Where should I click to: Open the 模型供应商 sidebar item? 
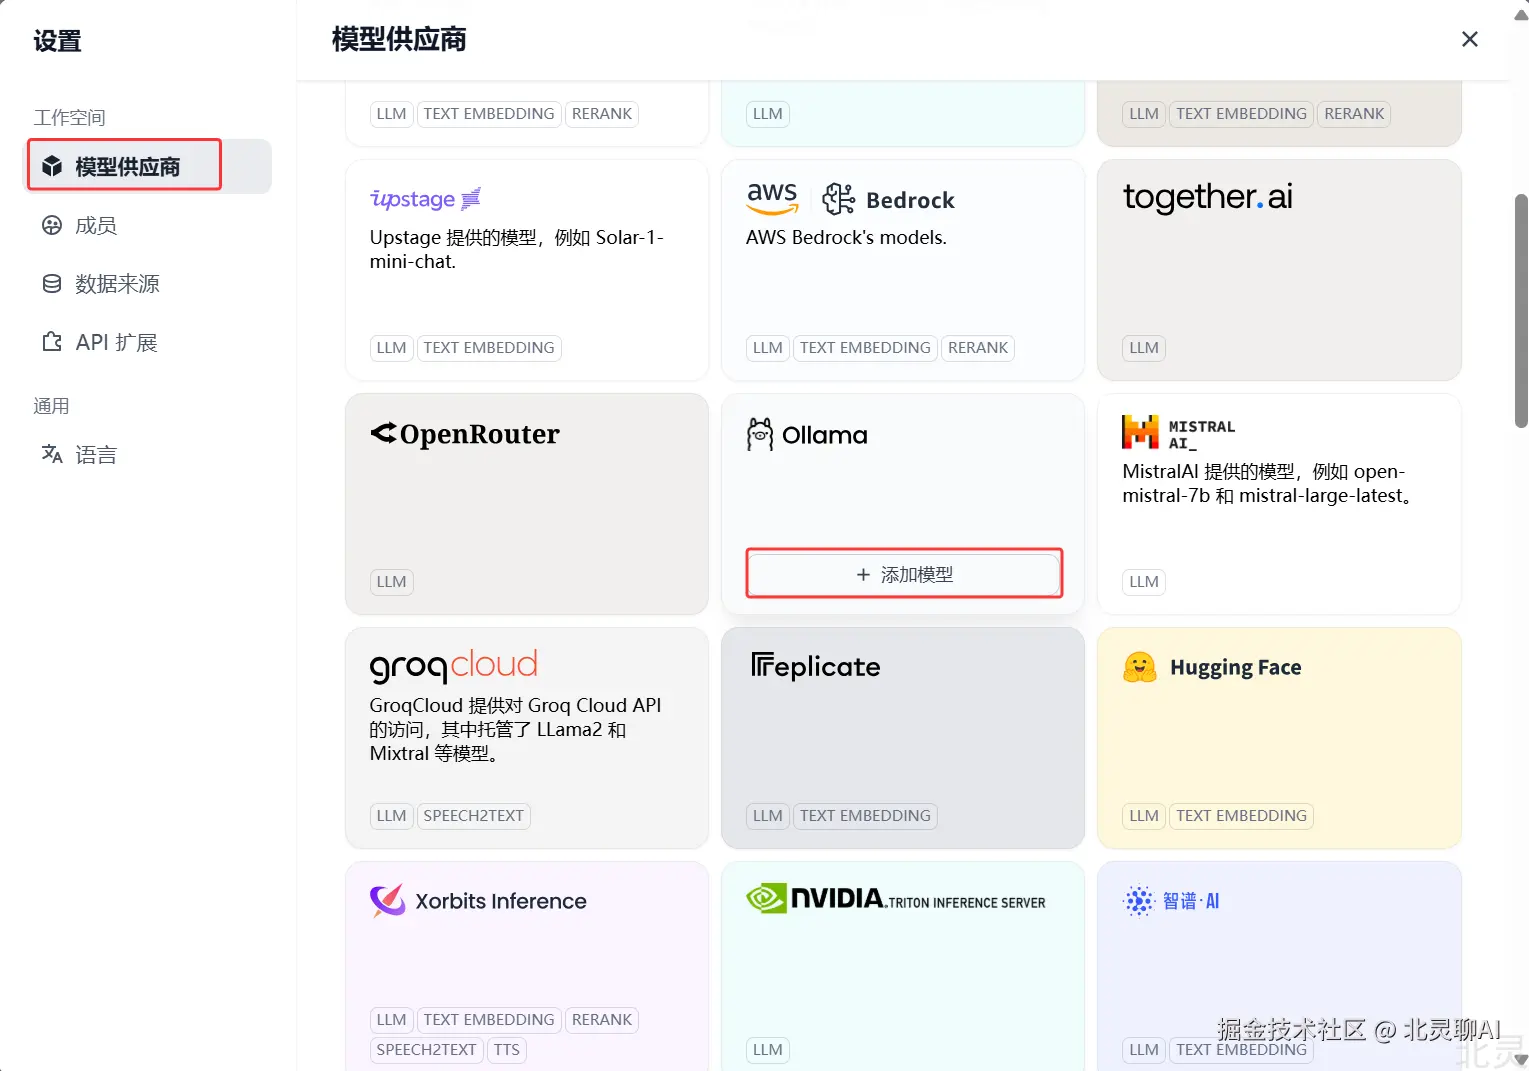pos(148,166)
